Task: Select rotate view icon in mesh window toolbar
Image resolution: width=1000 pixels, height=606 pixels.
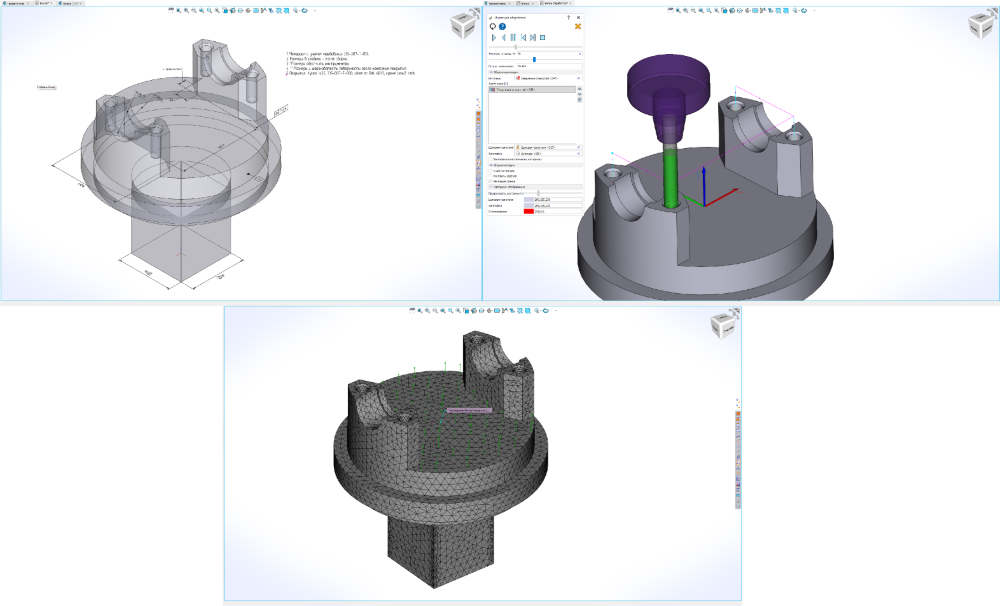Action: 543,311
